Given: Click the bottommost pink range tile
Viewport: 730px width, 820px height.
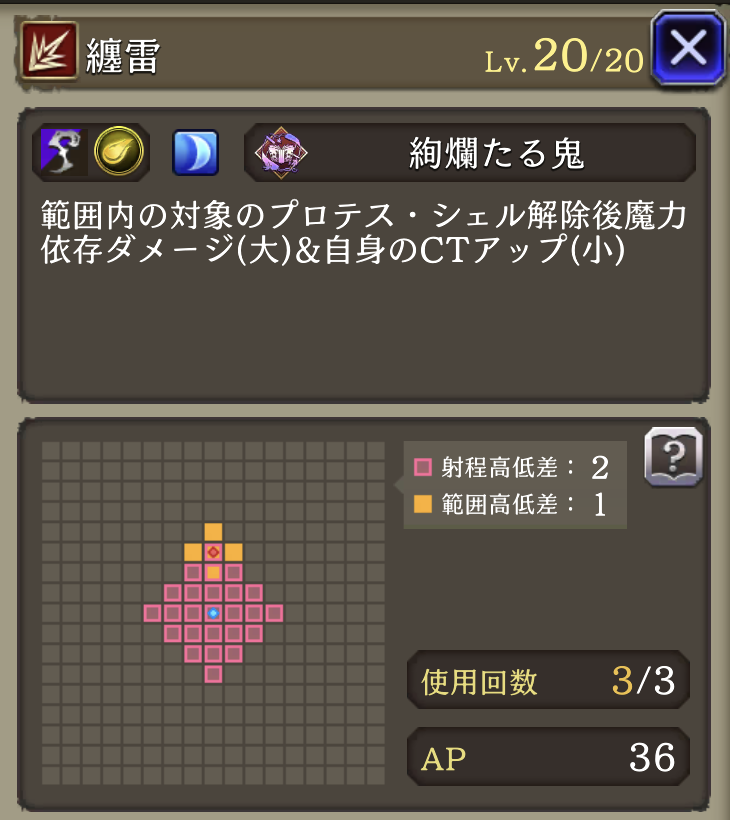Looking at the screenshot, I should click(x=213, y=674).
